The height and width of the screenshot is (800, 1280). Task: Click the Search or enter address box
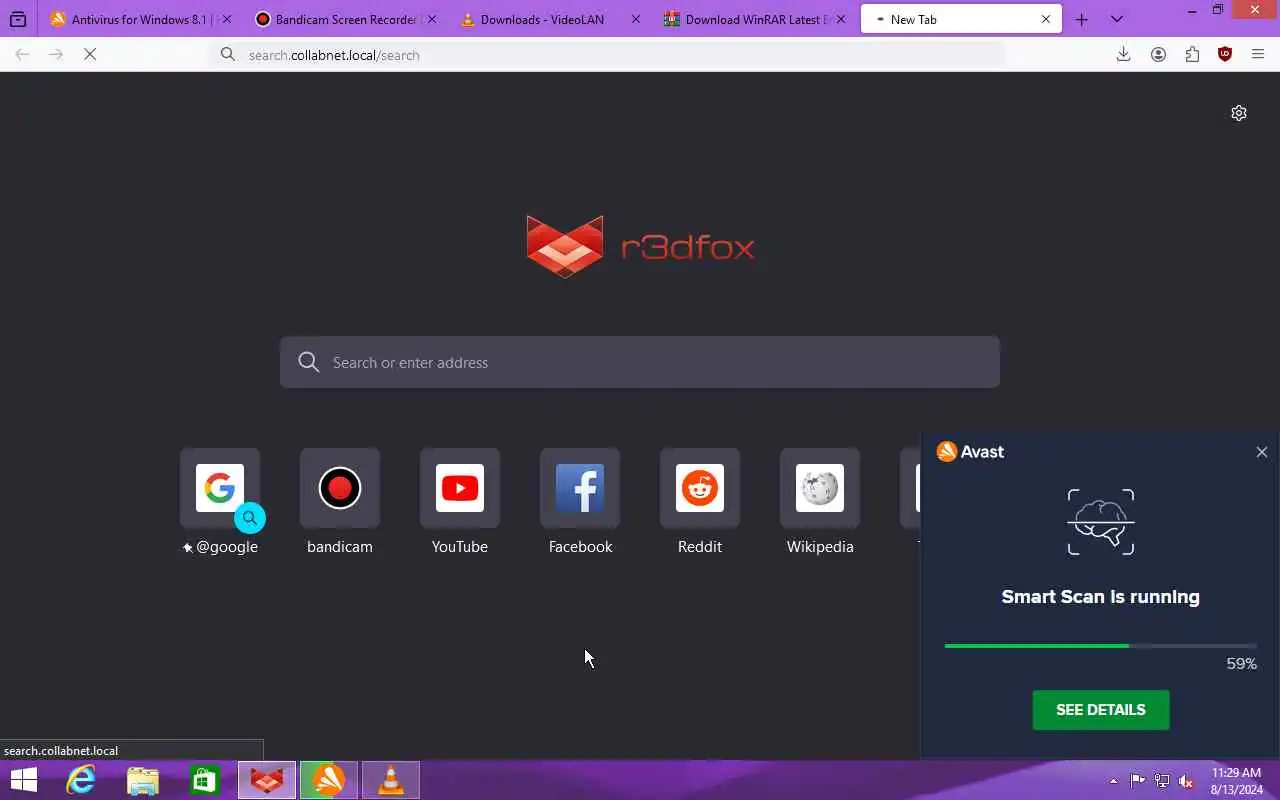pyautogui.click(x=640, y=362)
